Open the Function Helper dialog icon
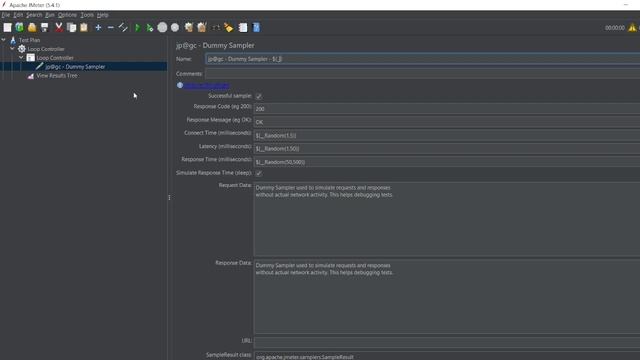 (x=243, y=27)
